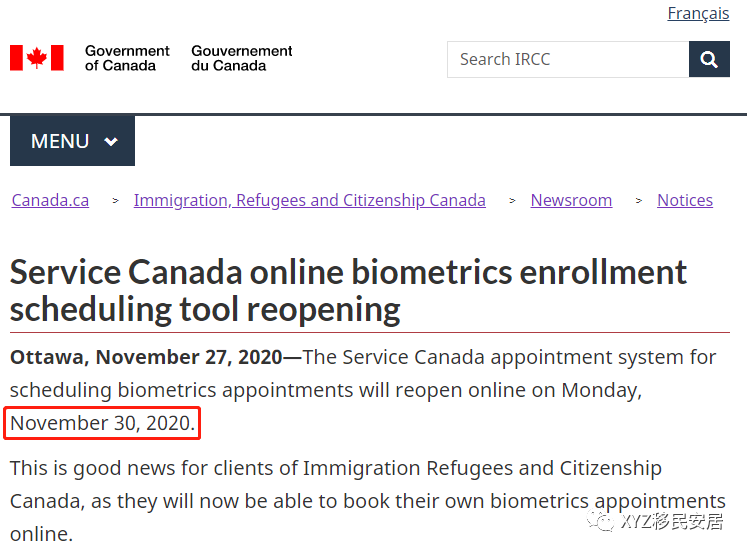Click the biometrics enrollment page heading
This screenshot has width=747, height=553.
point(348,290)
